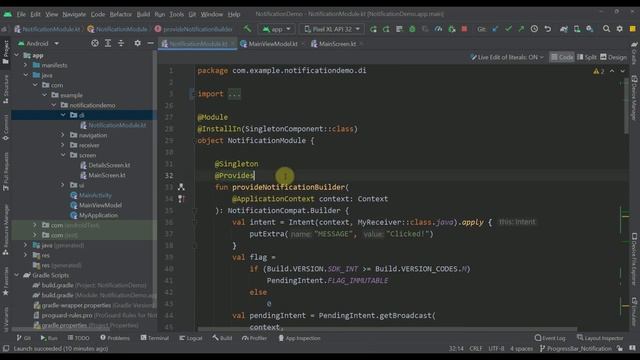Screen dimensions: 640x360
Task: Expand the navigation folder
Action: pos(63,135)
